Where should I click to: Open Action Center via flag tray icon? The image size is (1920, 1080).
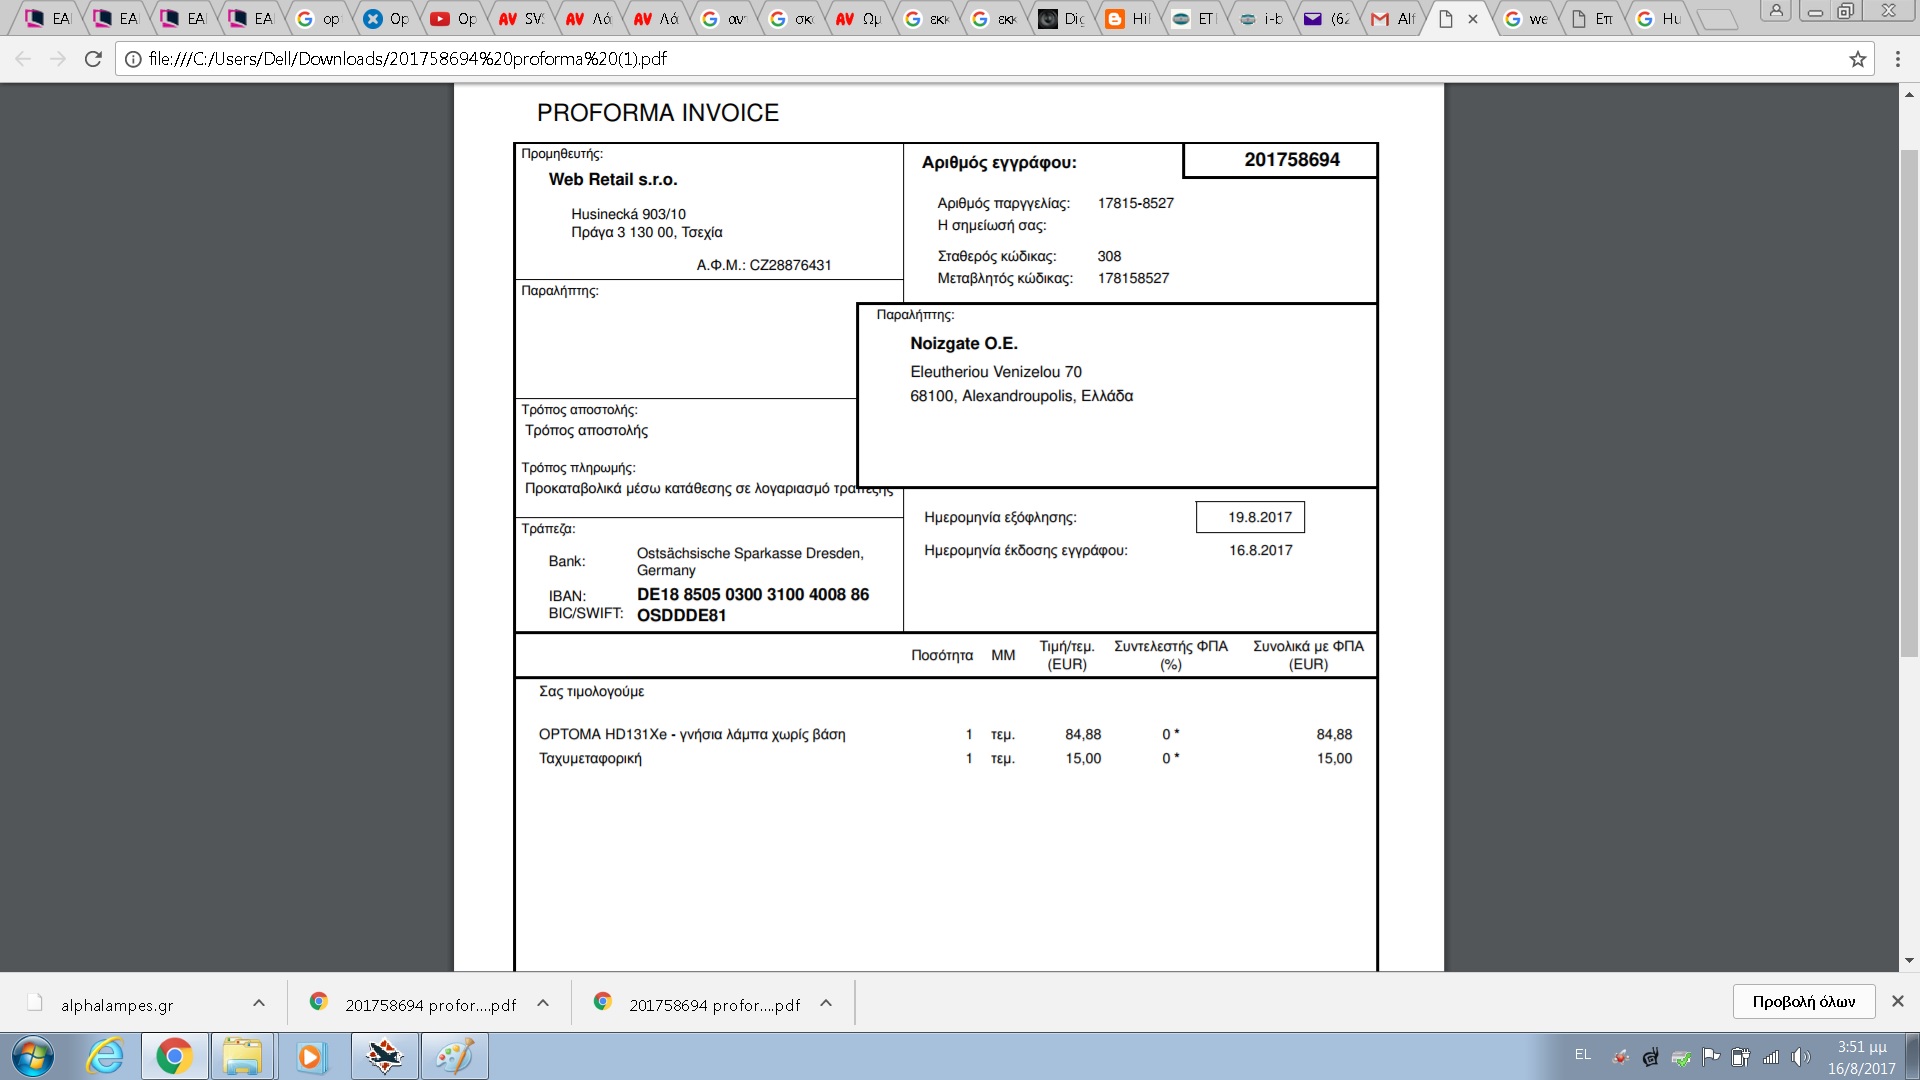(1712, 1056)
